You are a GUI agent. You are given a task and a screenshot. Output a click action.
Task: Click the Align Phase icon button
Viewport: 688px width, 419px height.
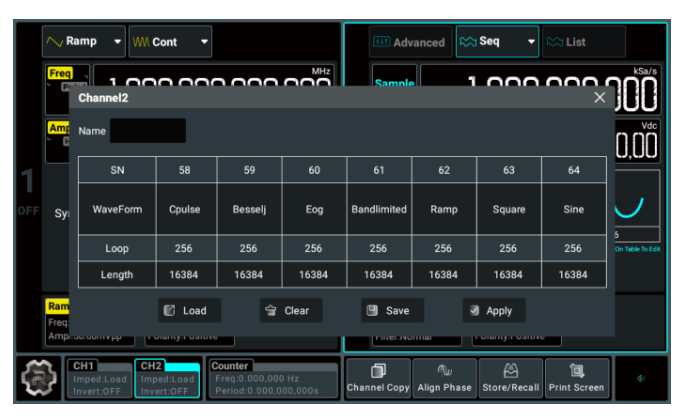[x=444, y=378]
